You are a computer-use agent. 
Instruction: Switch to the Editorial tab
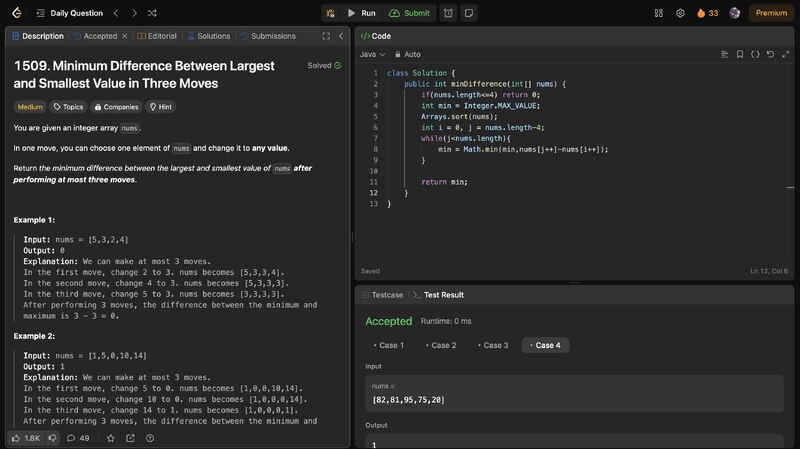pyautogui.click(x=157, y=36)
